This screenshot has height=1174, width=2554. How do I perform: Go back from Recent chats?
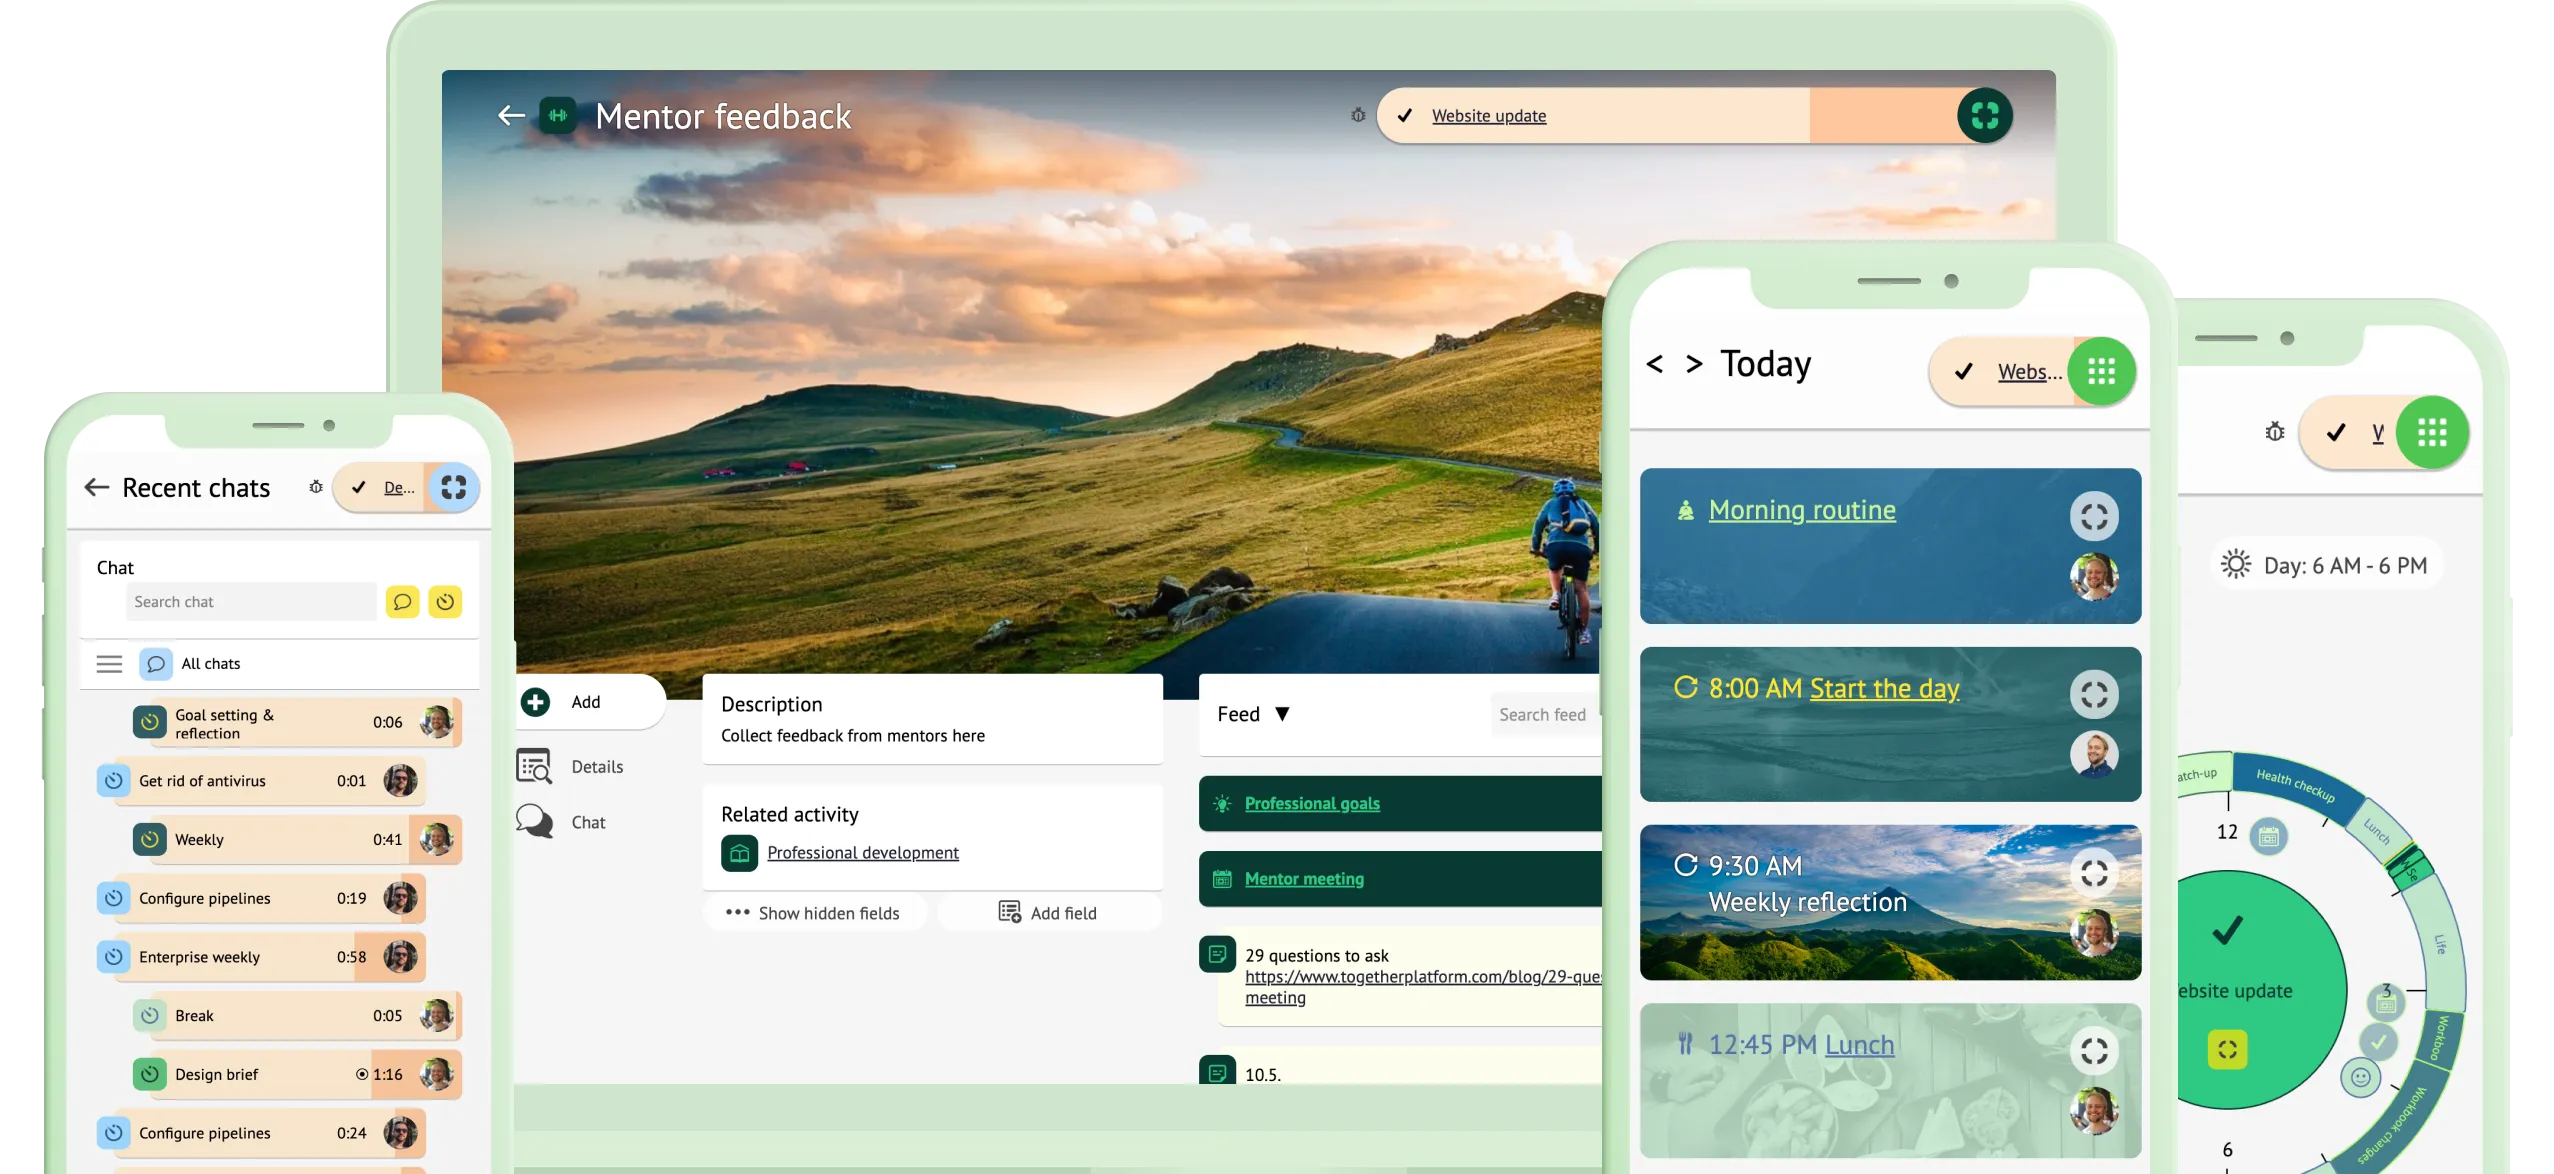click(97, 487)
